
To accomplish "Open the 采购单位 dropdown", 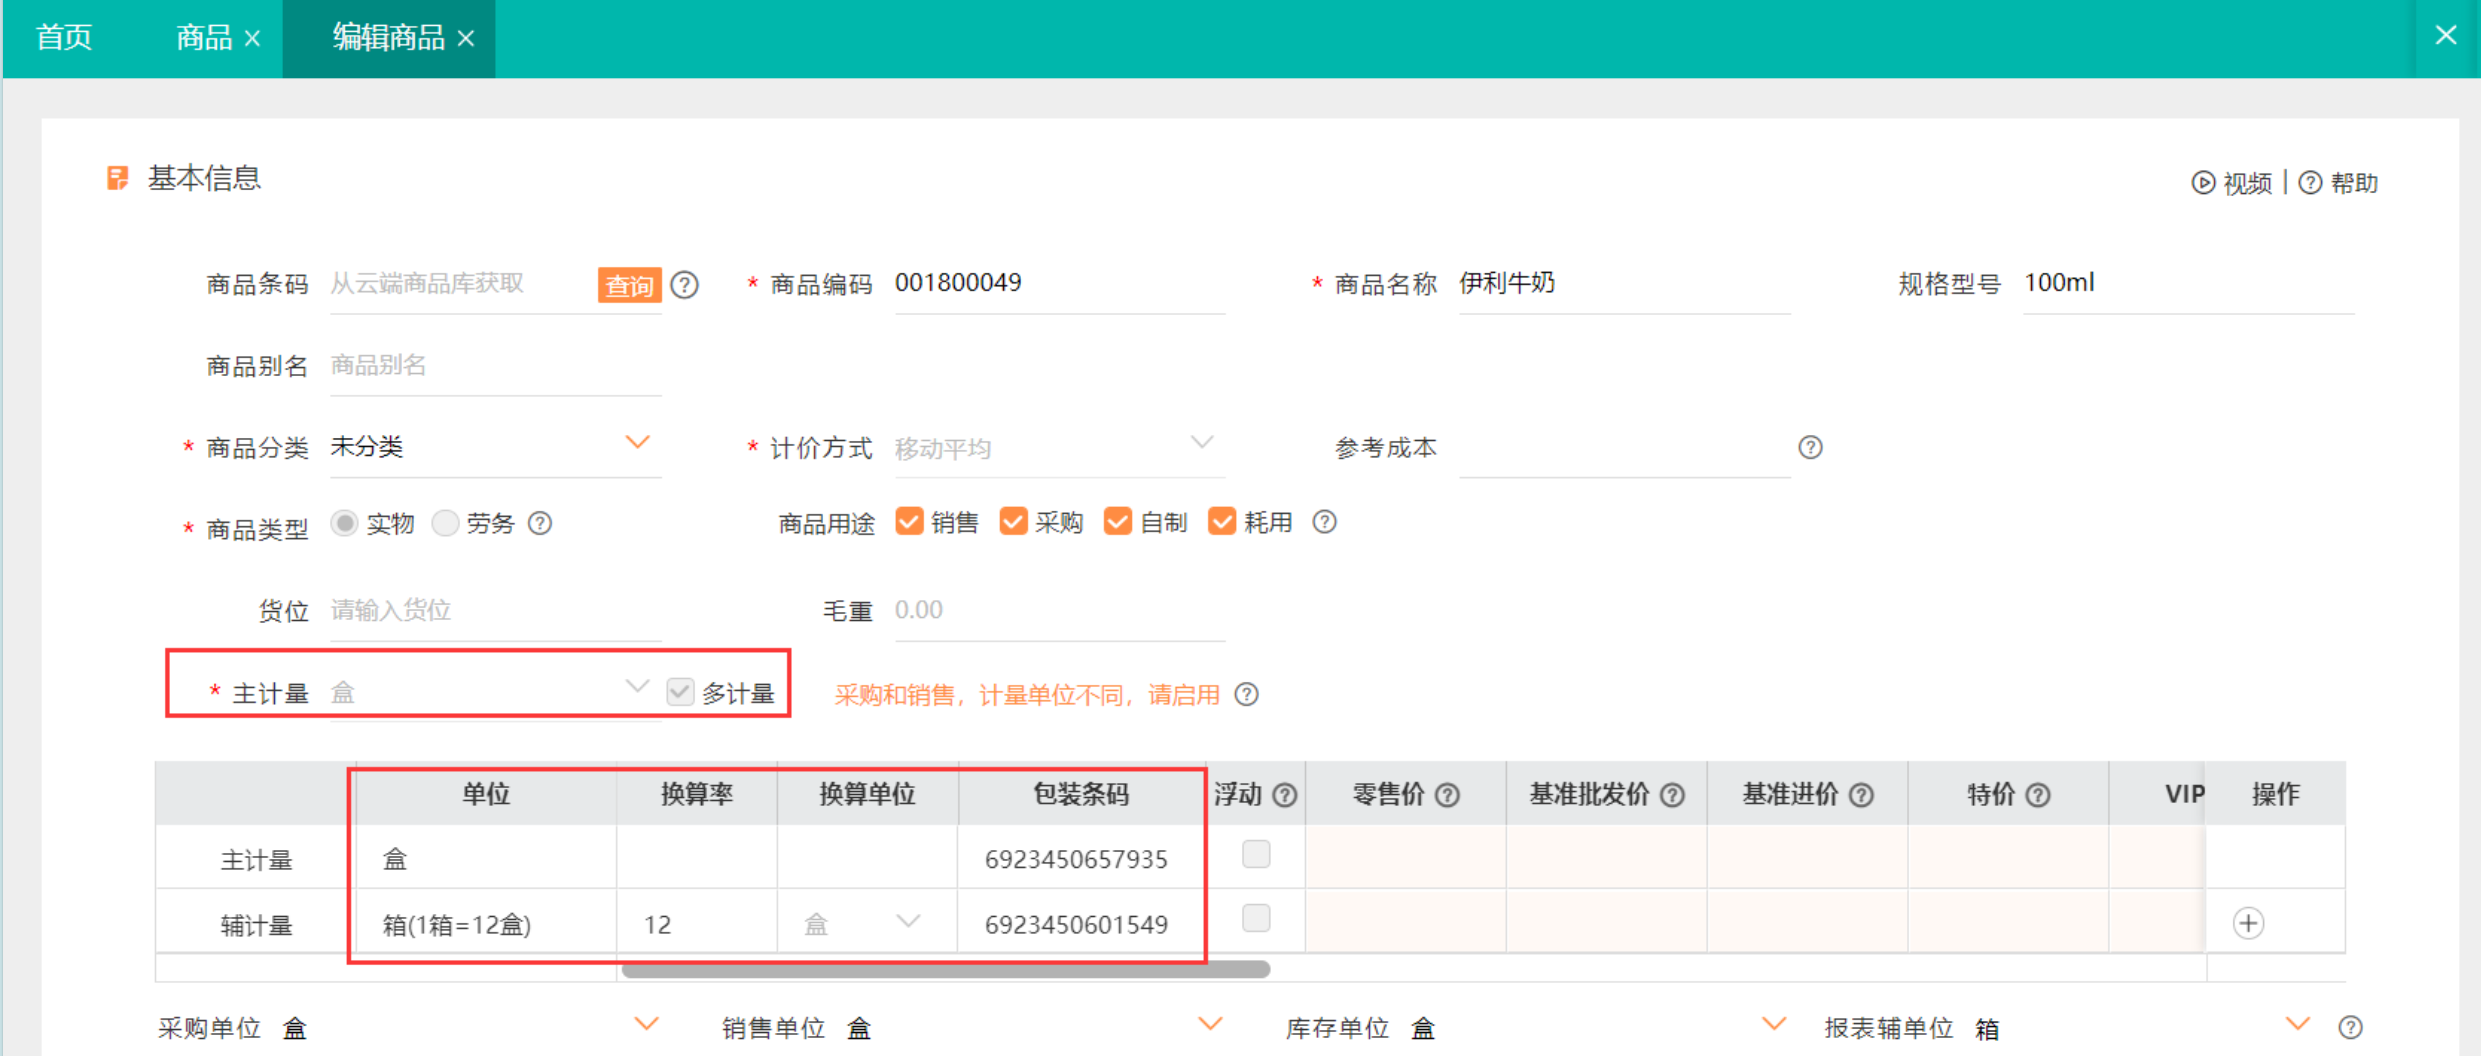I will click(x=646, y=1024).
